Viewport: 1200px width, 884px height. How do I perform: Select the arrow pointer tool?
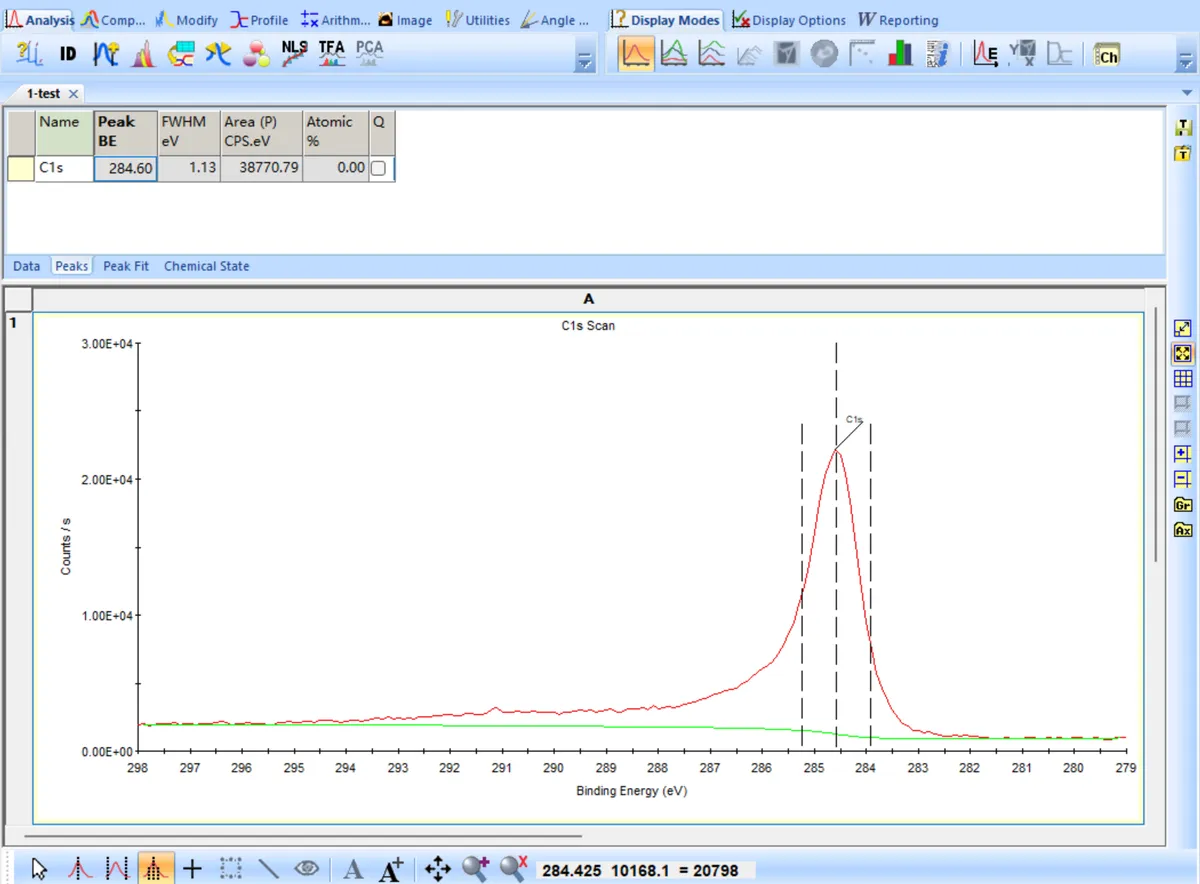point(39,868)
